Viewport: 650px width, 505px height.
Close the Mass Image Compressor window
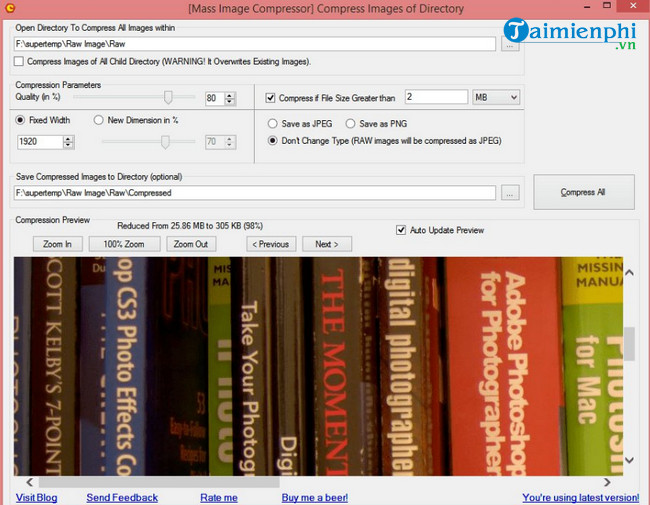[633, 6]
